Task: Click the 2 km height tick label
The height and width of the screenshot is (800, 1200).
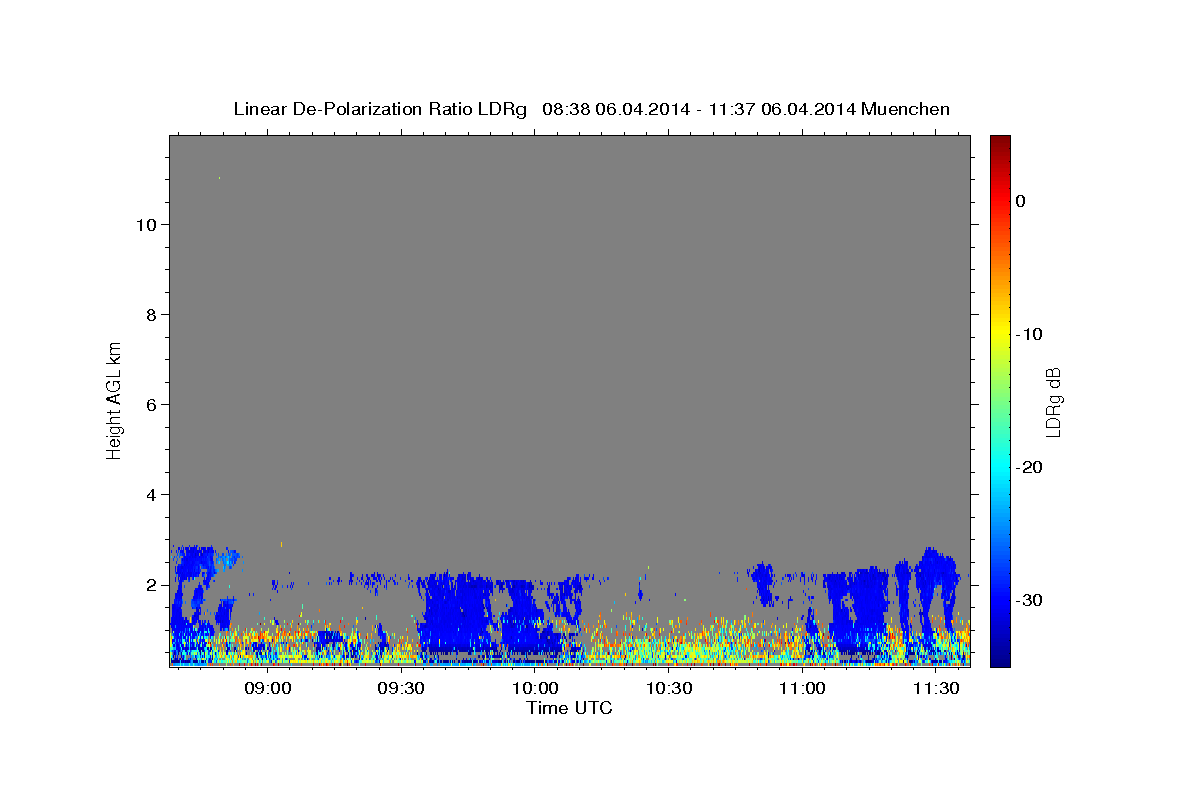Action: [x=152, y=584]
